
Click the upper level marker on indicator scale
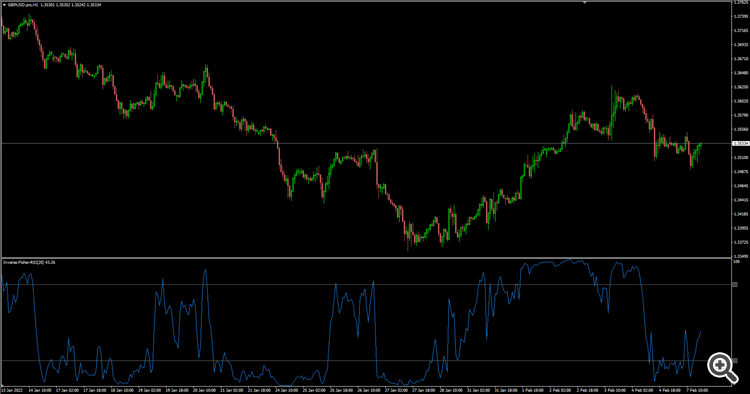735,285
